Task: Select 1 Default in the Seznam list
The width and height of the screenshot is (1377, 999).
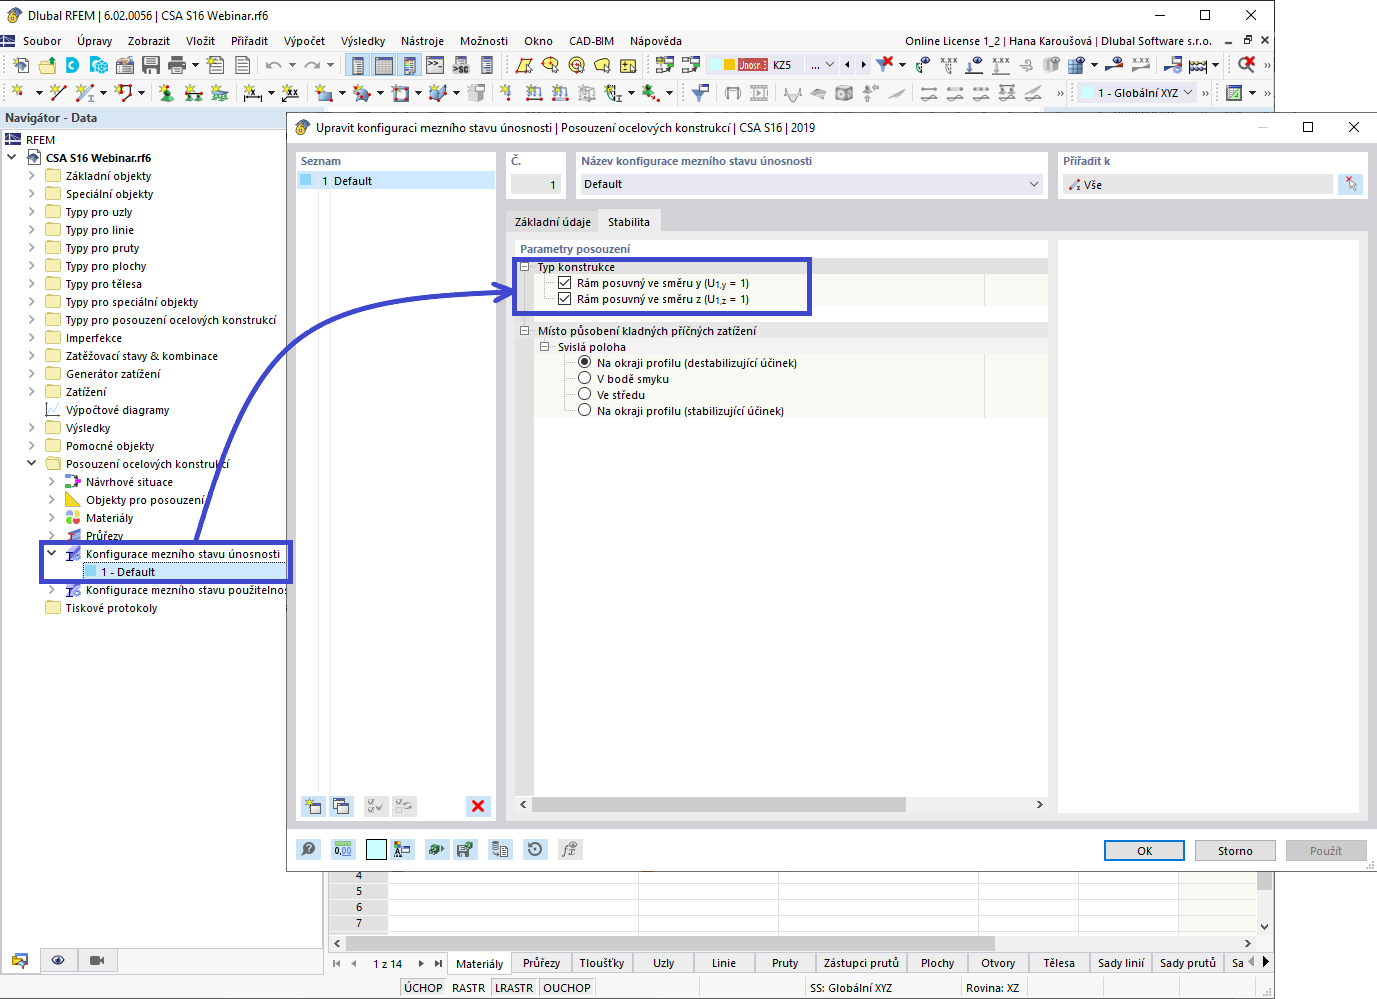Action: click(396, 181)
